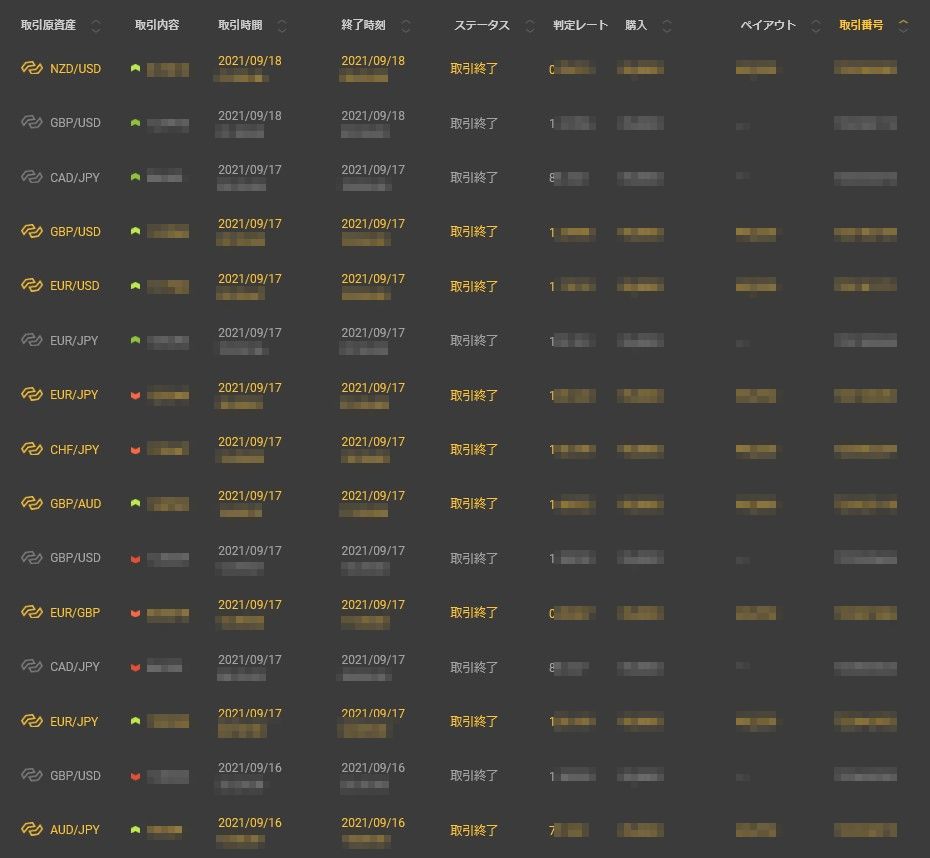Toggle sort arrows next to 取引時間

tap(282, 26)
